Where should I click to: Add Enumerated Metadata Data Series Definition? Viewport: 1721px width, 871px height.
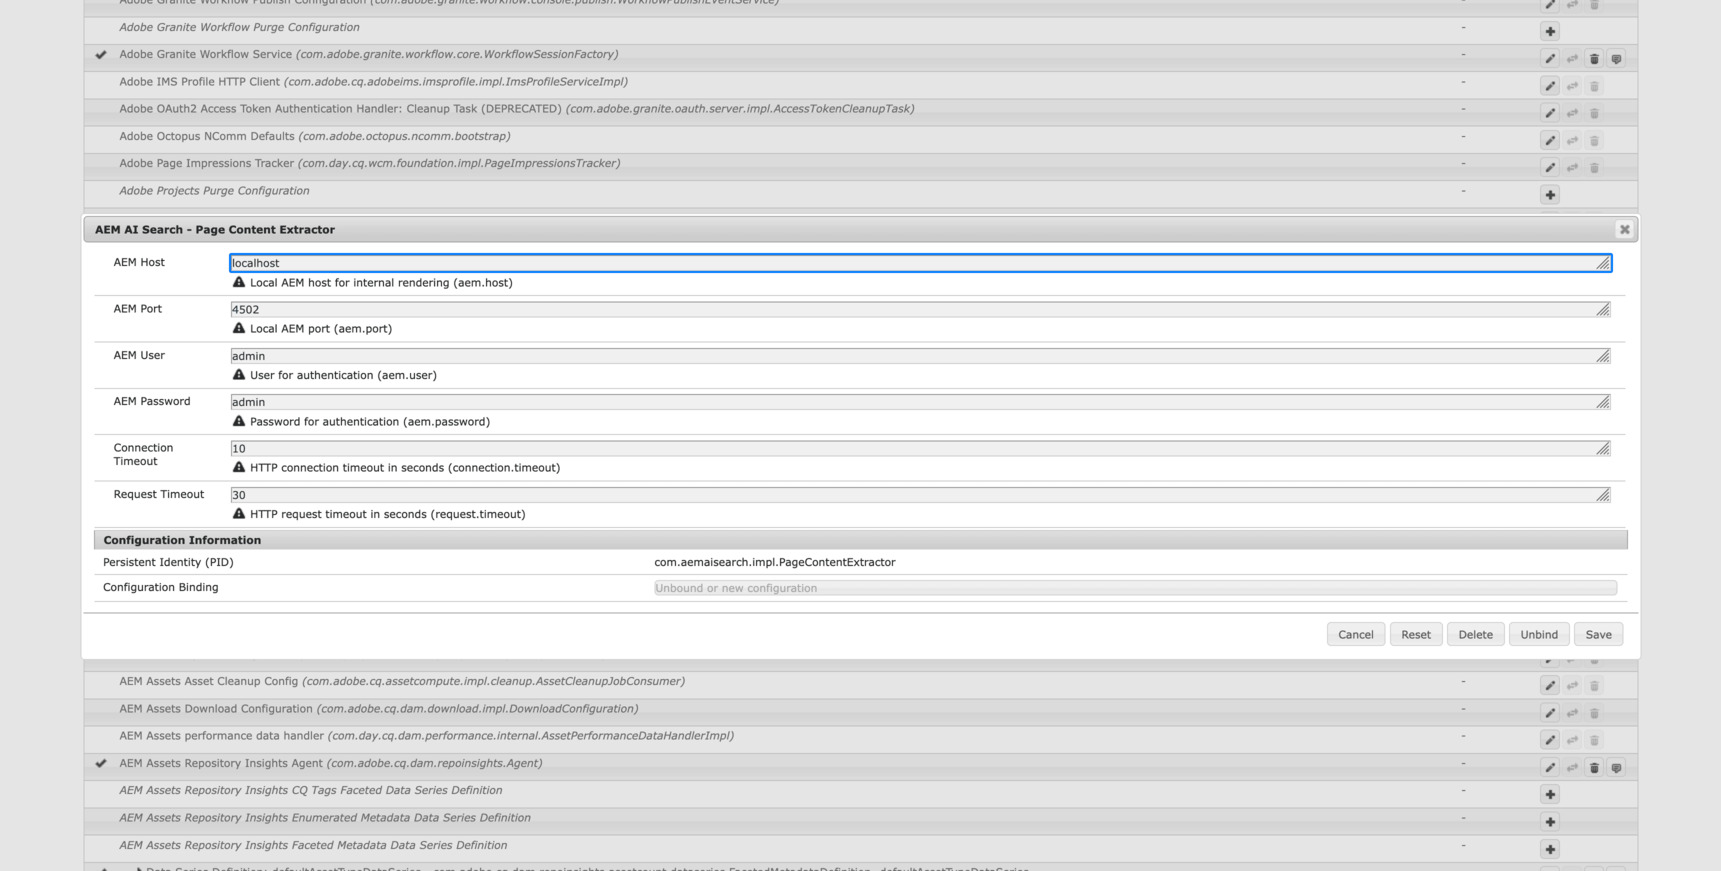[x=1550, y=822]
